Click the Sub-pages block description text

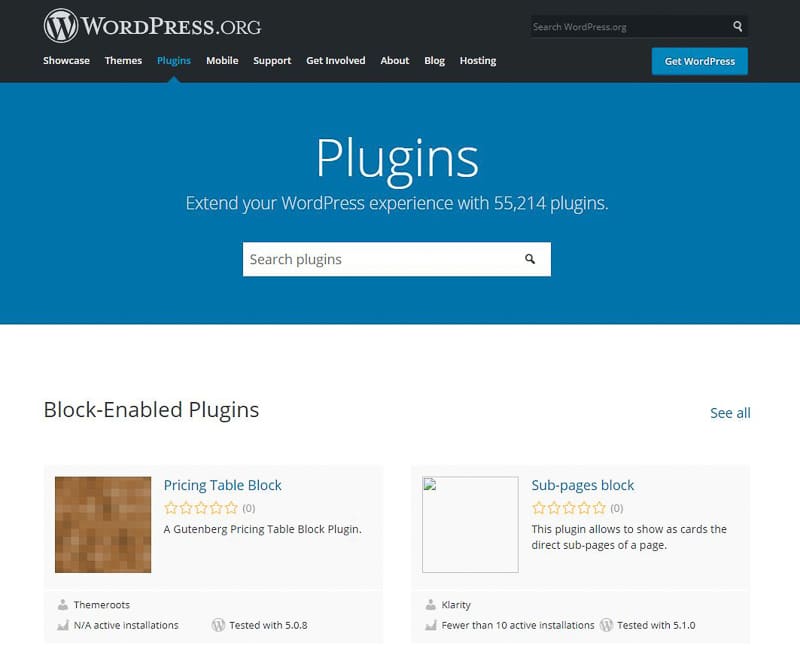coord(629,537)
